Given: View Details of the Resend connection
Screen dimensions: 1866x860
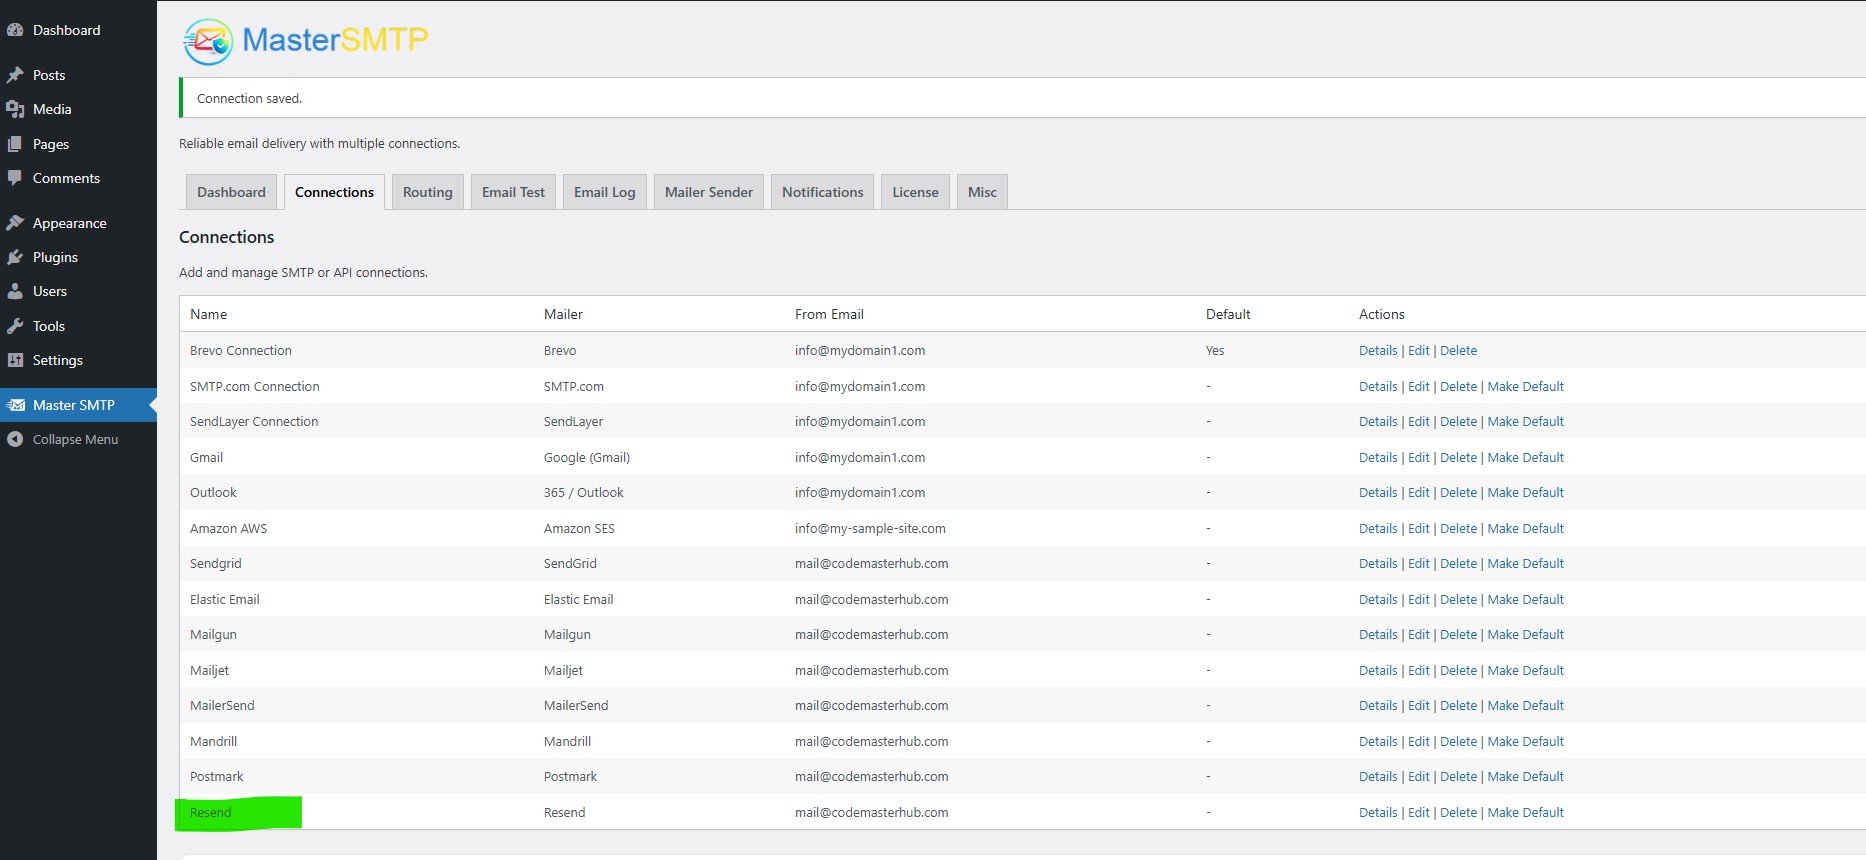Looking at the screenshot, I should [x=1377, y=813].
